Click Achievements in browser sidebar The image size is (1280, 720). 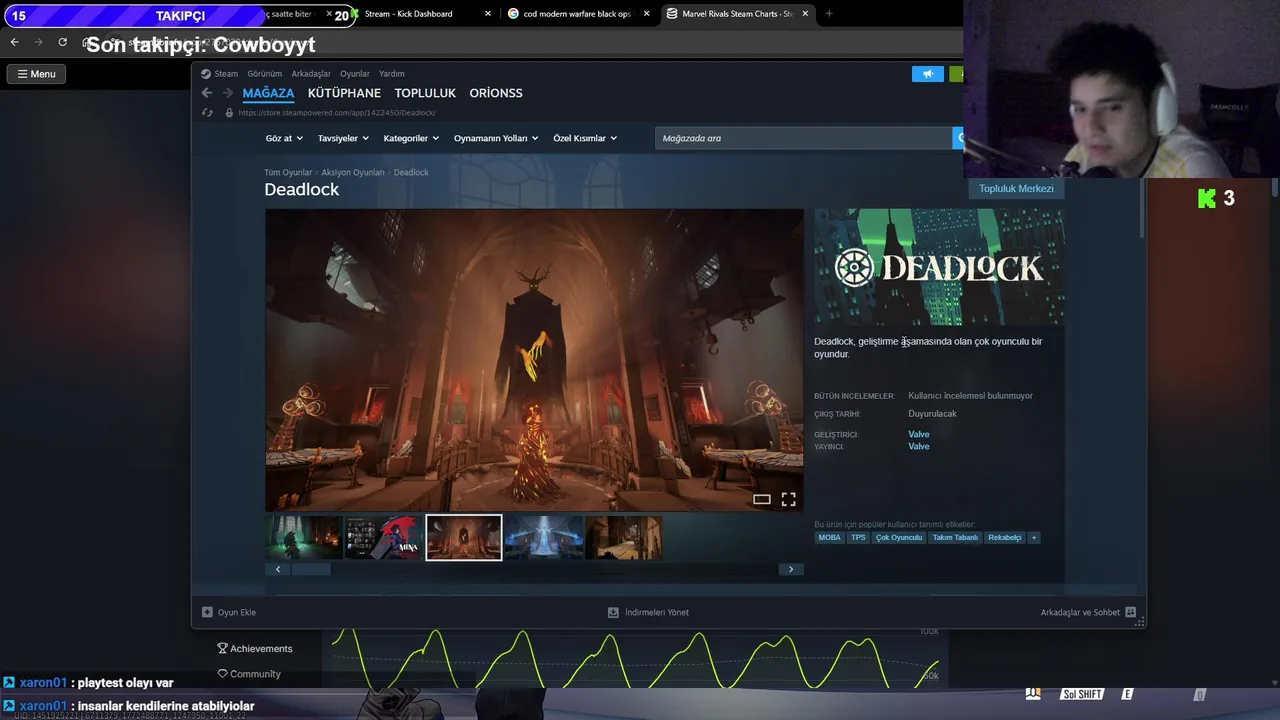(x=255, y=649)
